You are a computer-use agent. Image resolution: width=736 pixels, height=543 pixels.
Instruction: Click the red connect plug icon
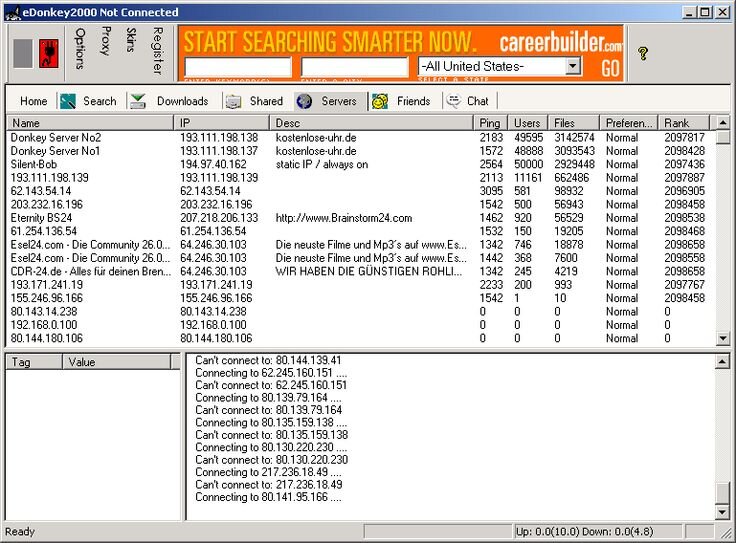click(x=48, y=54)
